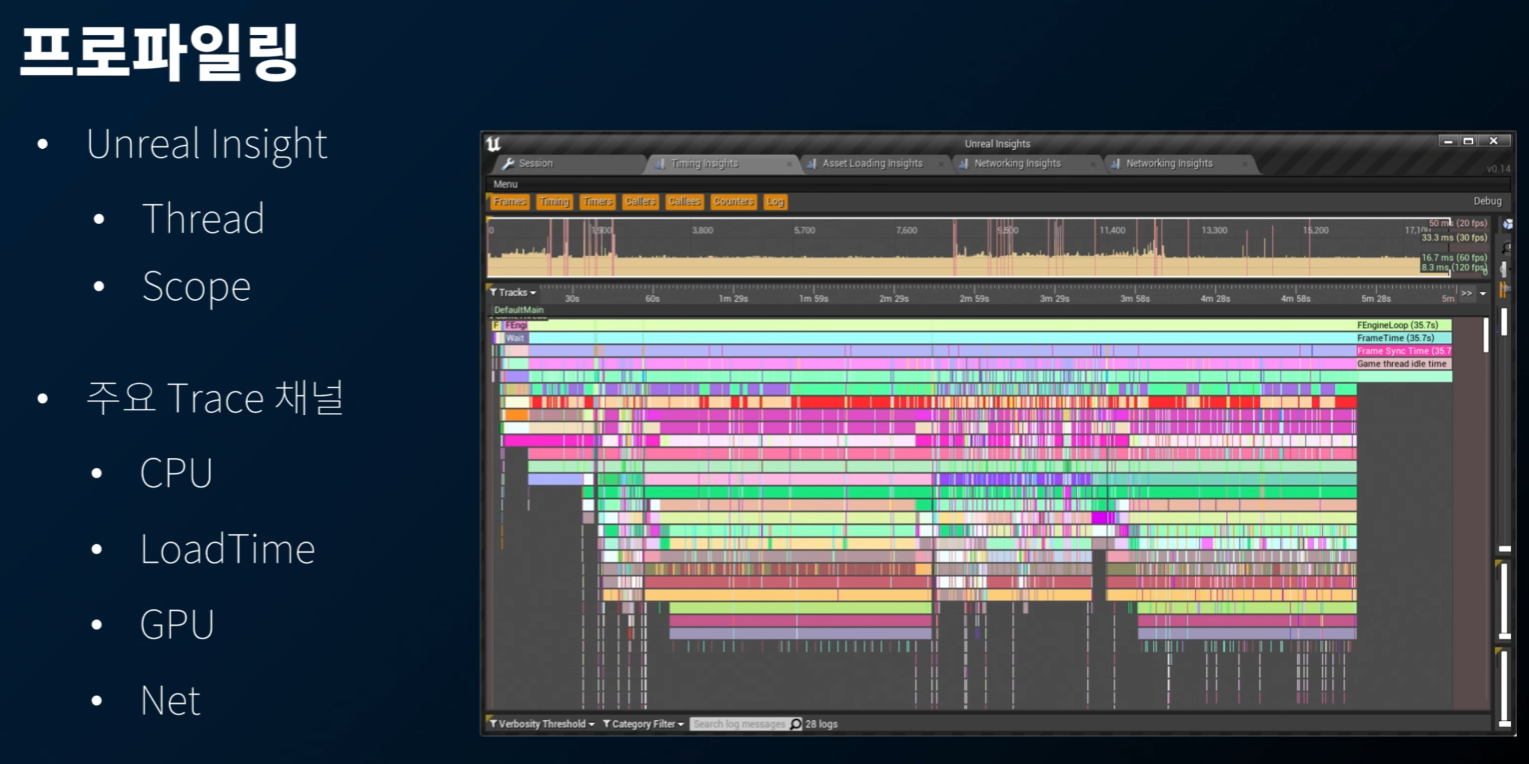This screenshot has height=764, width=1529.
Task: Click the chart icon on Timing Insights tab
Action: click(660, 164)
